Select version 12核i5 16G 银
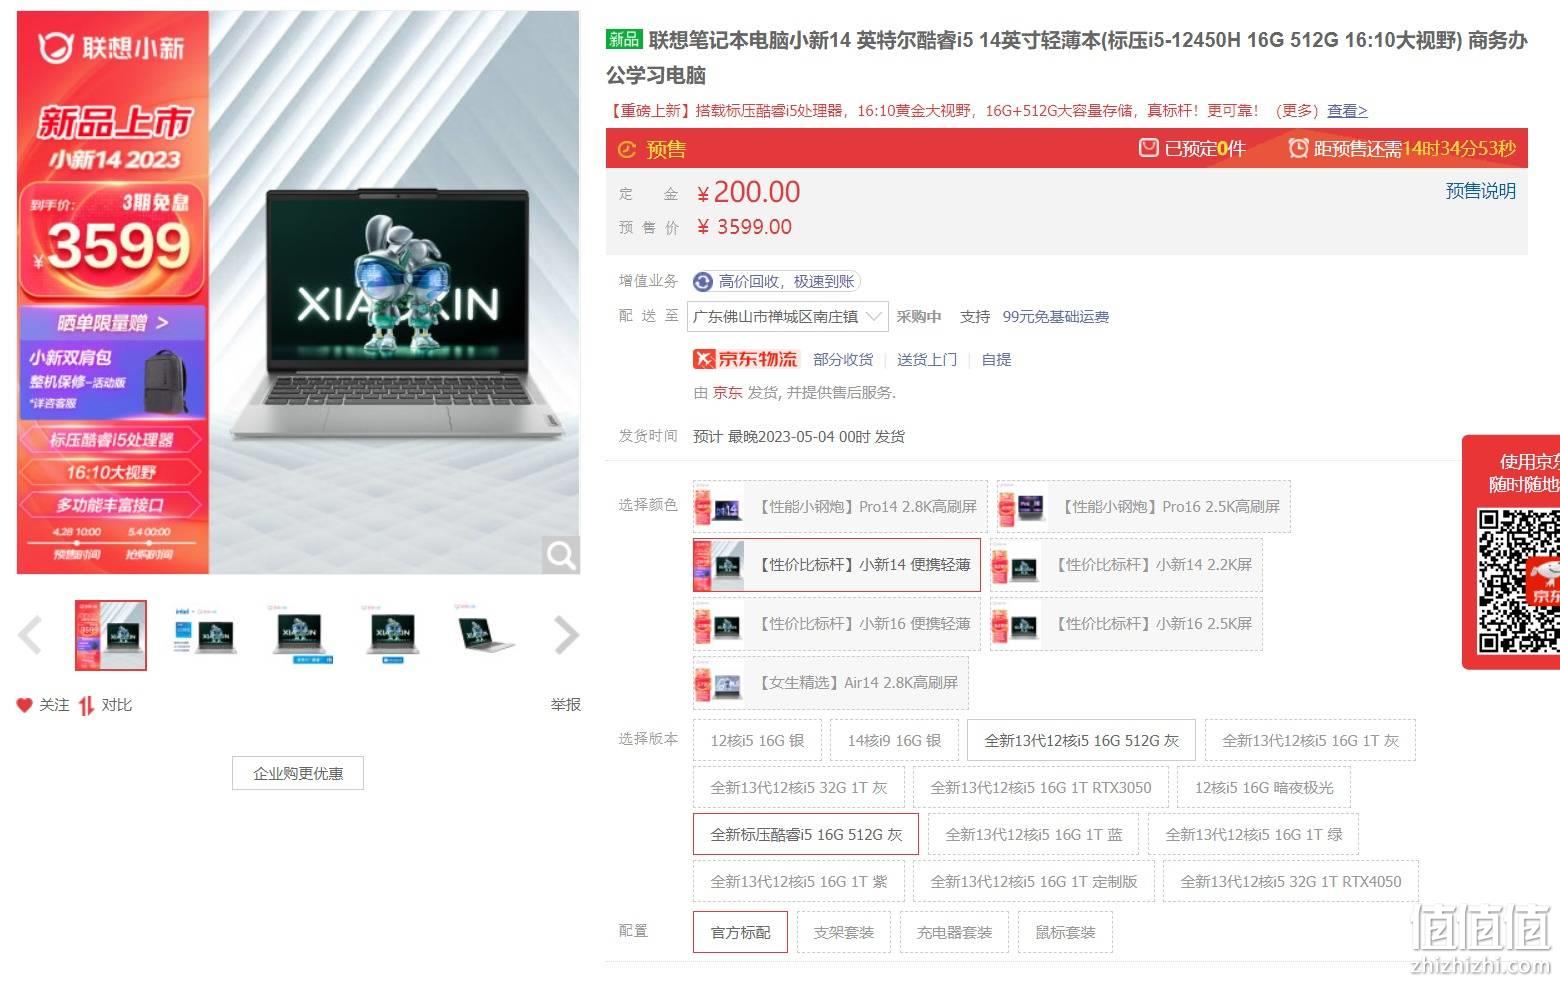1560x983 pixels. pos(757,741)
